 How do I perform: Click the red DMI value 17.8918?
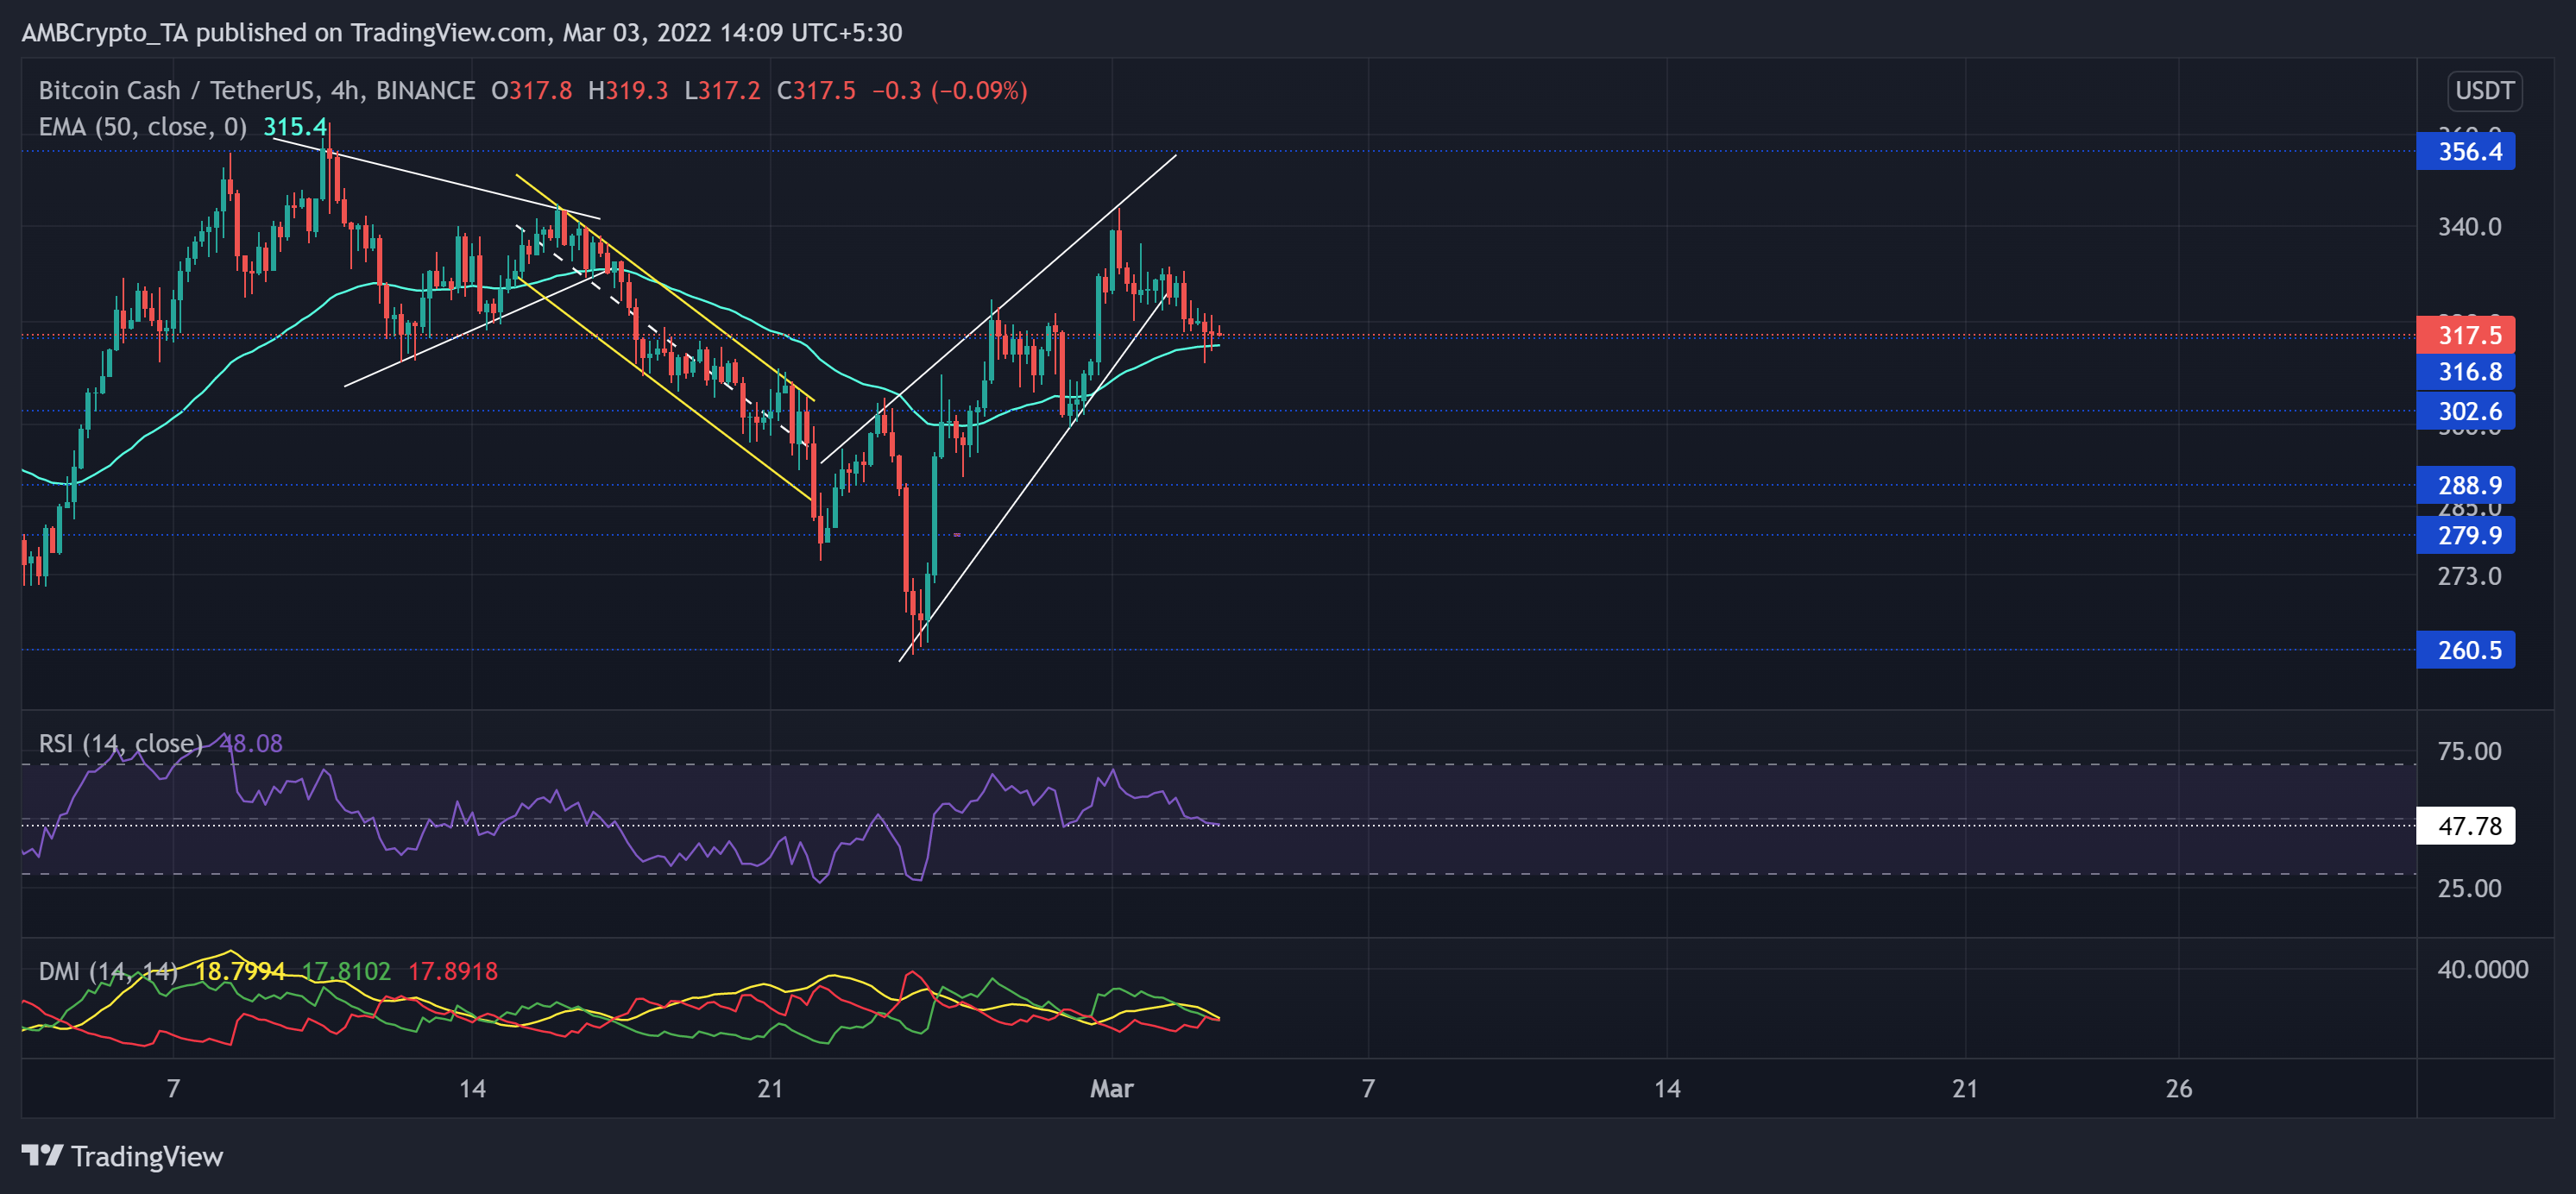(452, 971)
